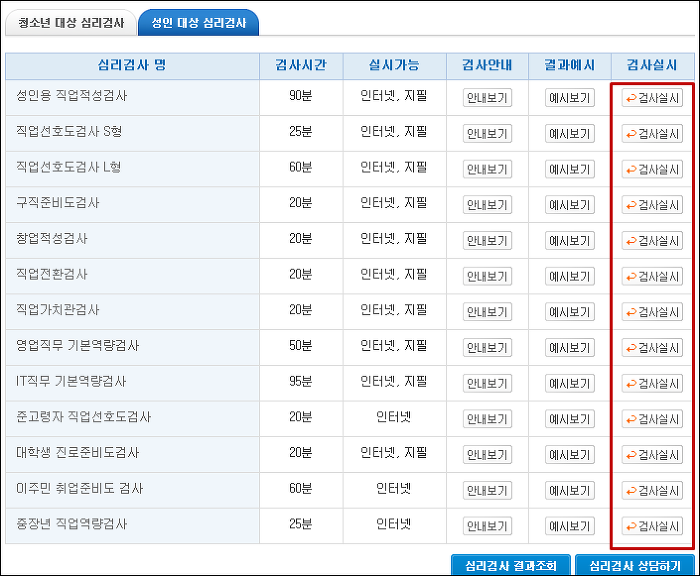Open 안내보기 for 직업가치관검사
This screenshot has height=576, width=700.
[x=487, y=312]
